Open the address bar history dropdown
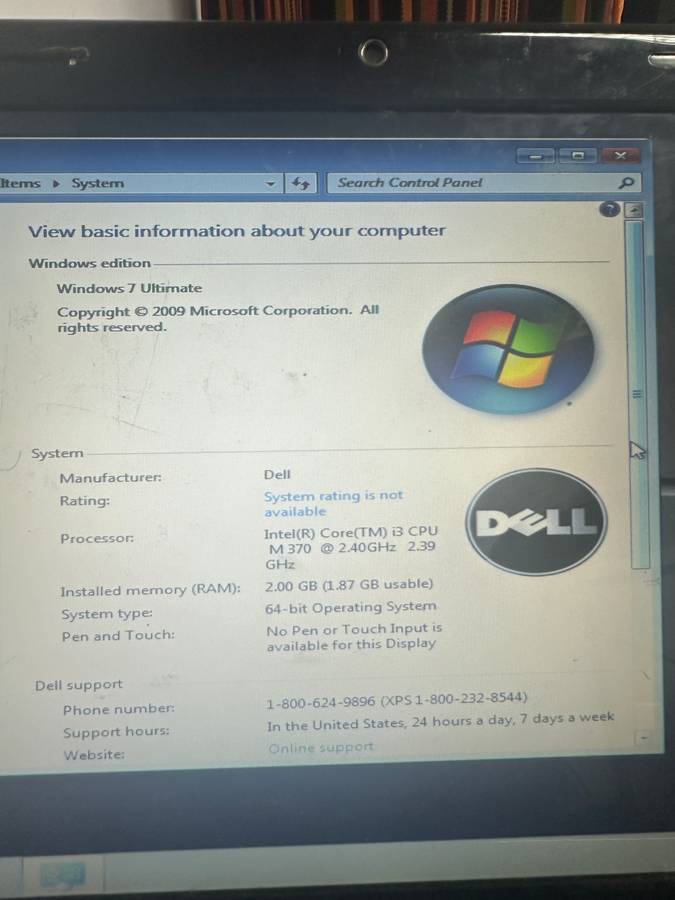 [270, 184]
